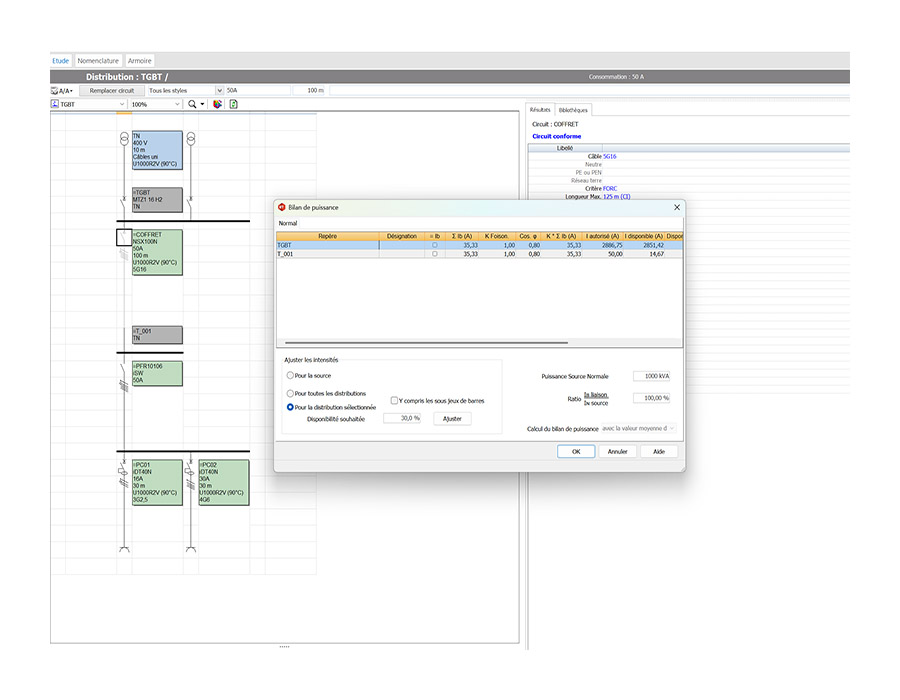Select 'Pour toutes les distributions' radio option
The image size is (900, 700).
click(x=290, y=394)
